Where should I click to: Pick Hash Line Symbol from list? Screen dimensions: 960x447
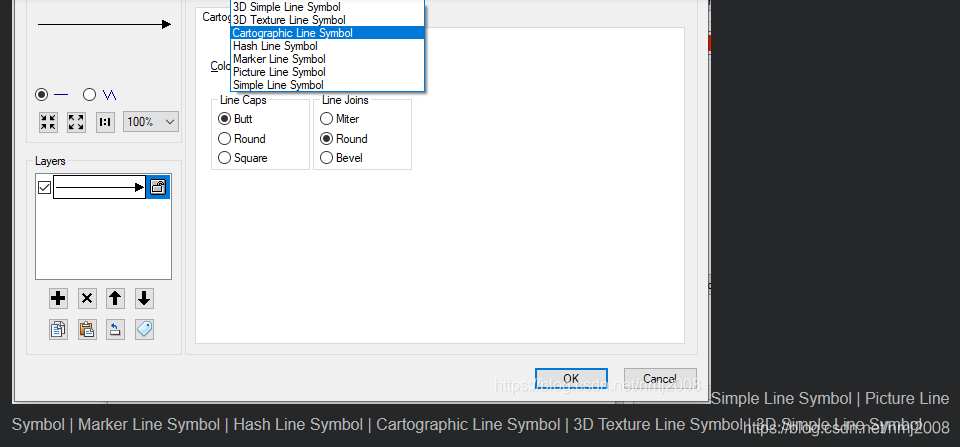(x=327, y=46)
